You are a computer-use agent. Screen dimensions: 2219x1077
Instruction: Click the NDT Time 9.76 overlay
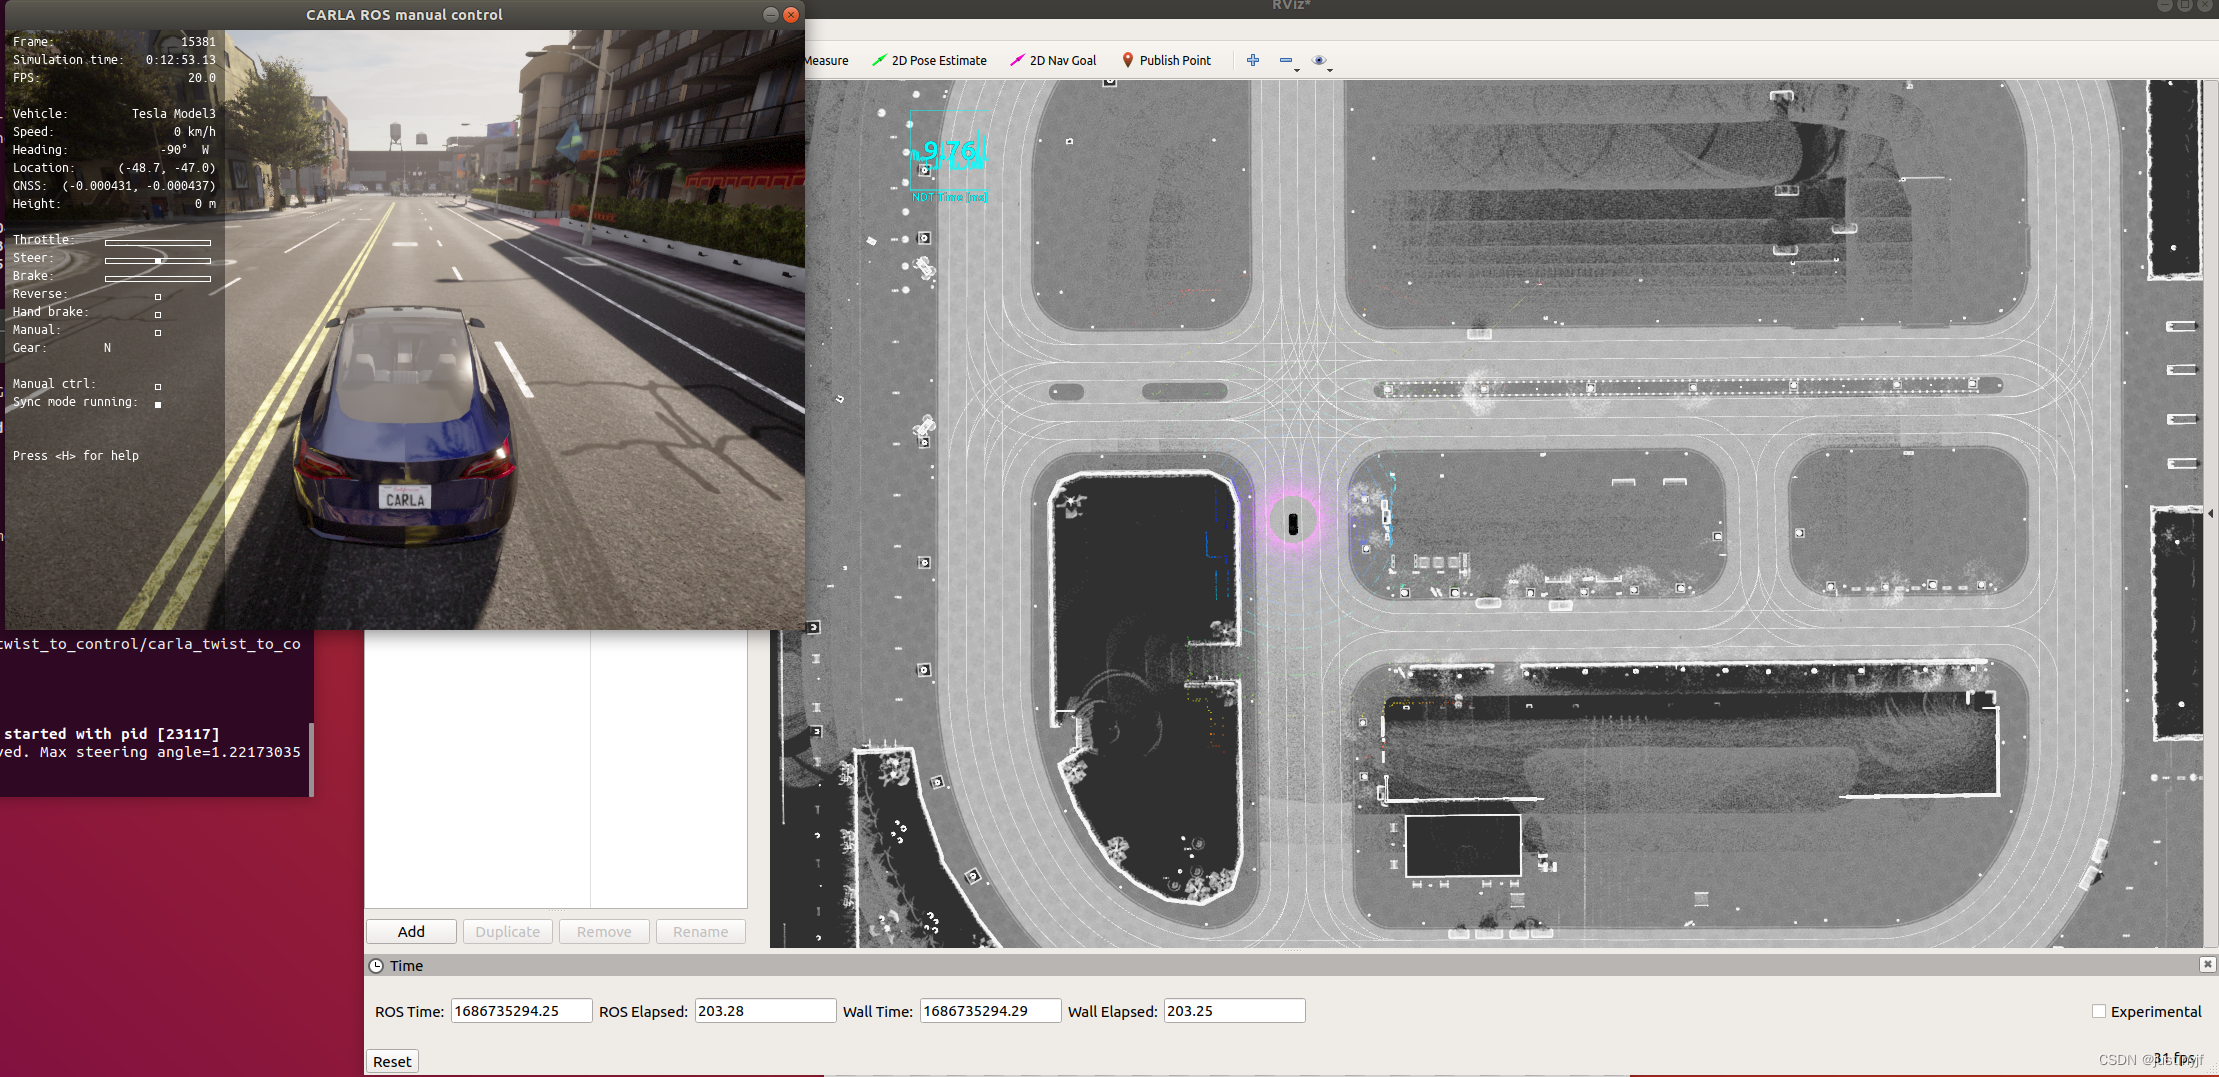(949, 157)
